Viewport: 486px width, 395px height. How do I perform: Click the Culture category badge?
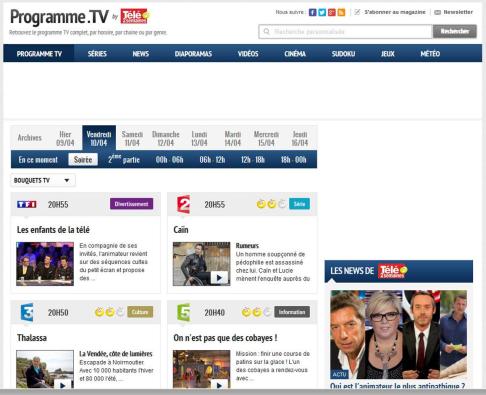(140, 312)
